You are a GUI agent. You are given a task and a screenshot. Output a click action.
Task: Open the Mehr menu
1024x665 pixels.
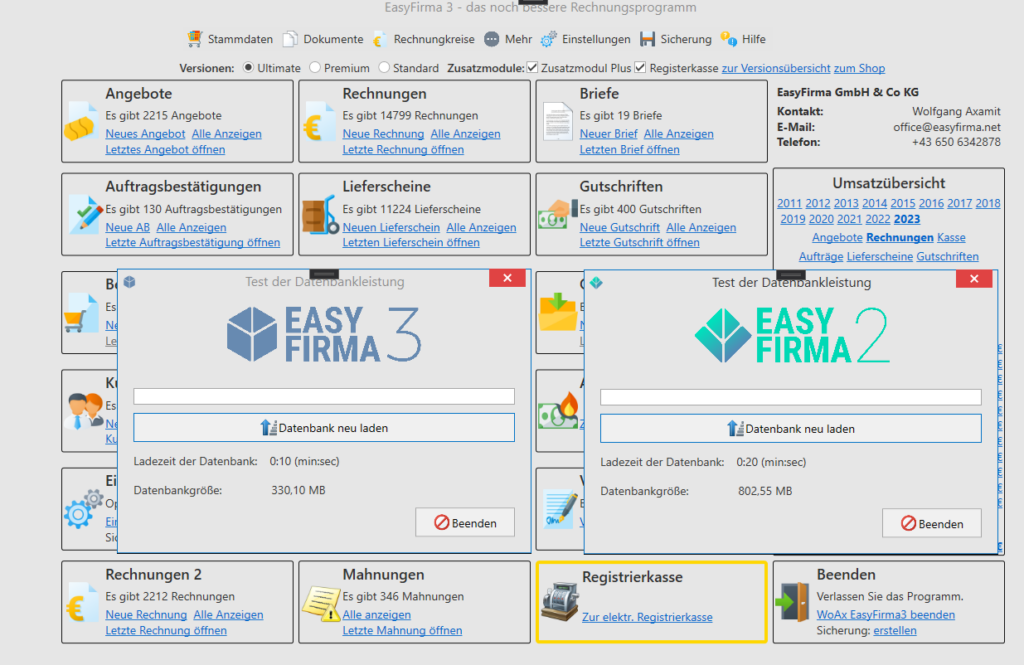click(508, 39)
